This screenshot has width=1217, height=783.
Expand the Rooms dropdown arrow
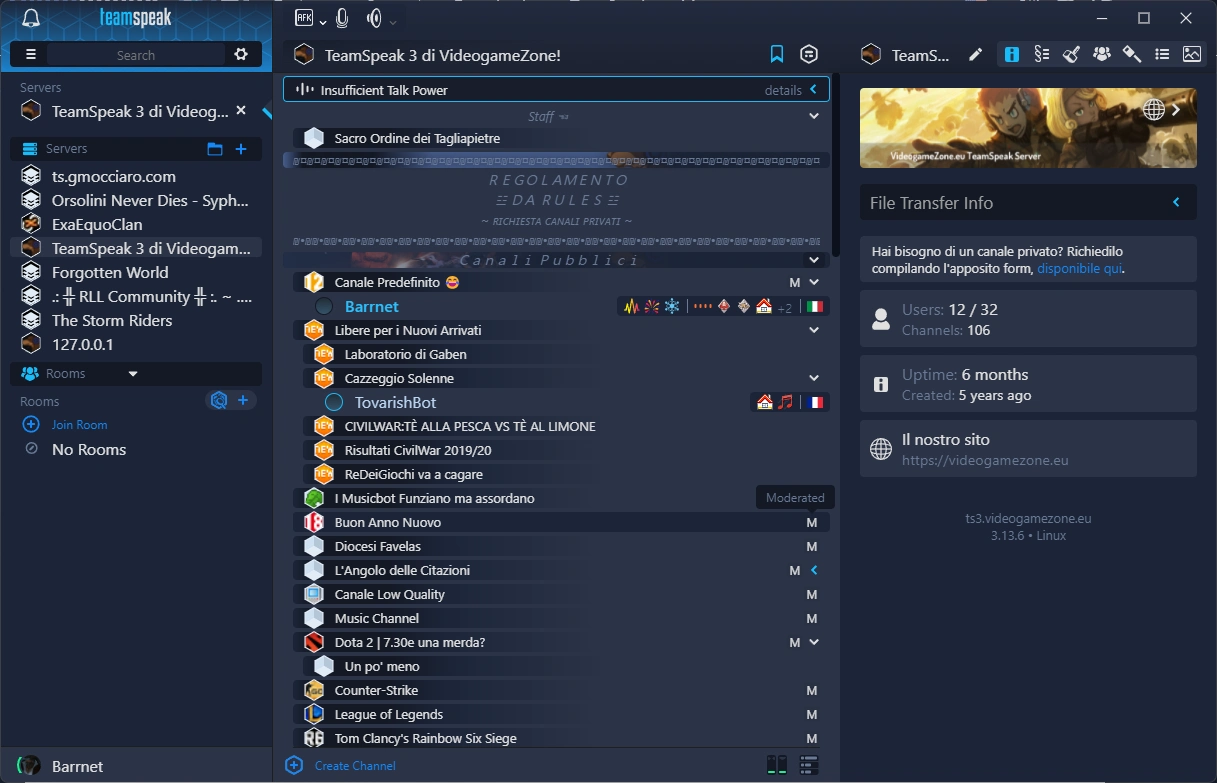(133, 374)
